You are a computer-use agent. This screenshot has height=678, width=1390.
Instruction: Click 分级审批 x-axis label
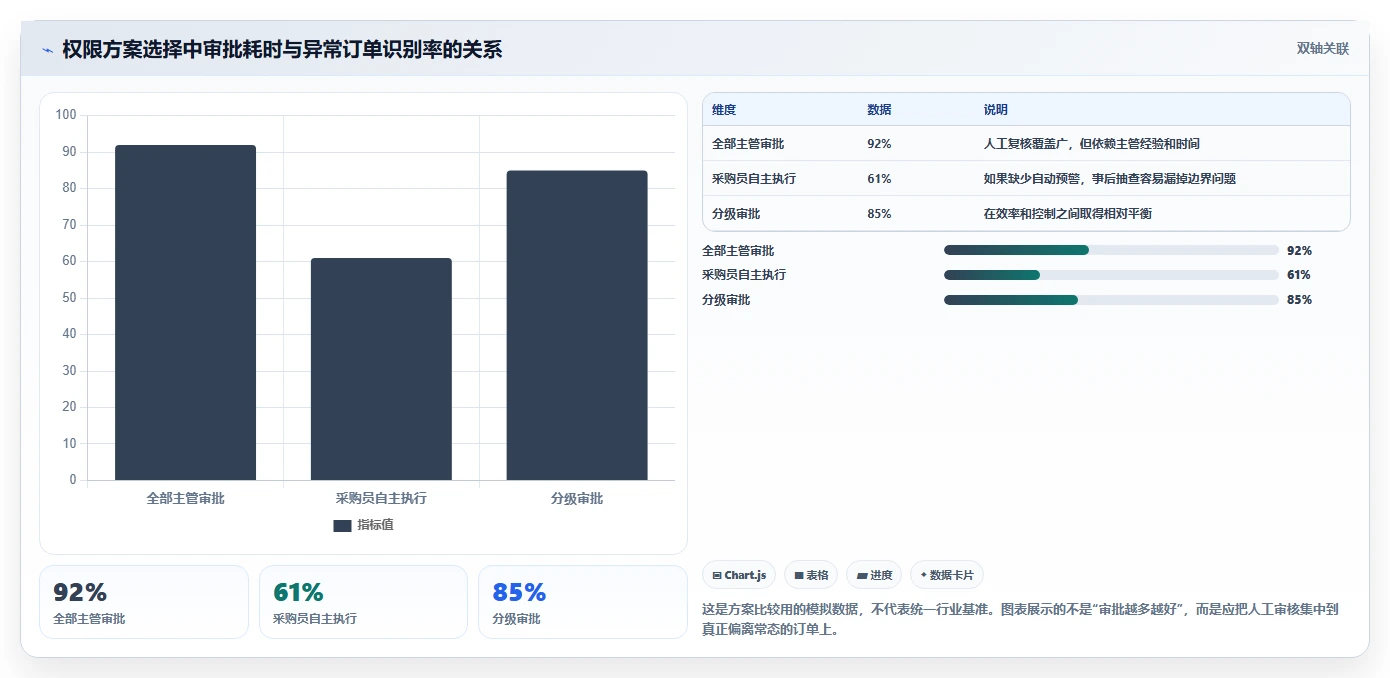click(x=577, y=498)
